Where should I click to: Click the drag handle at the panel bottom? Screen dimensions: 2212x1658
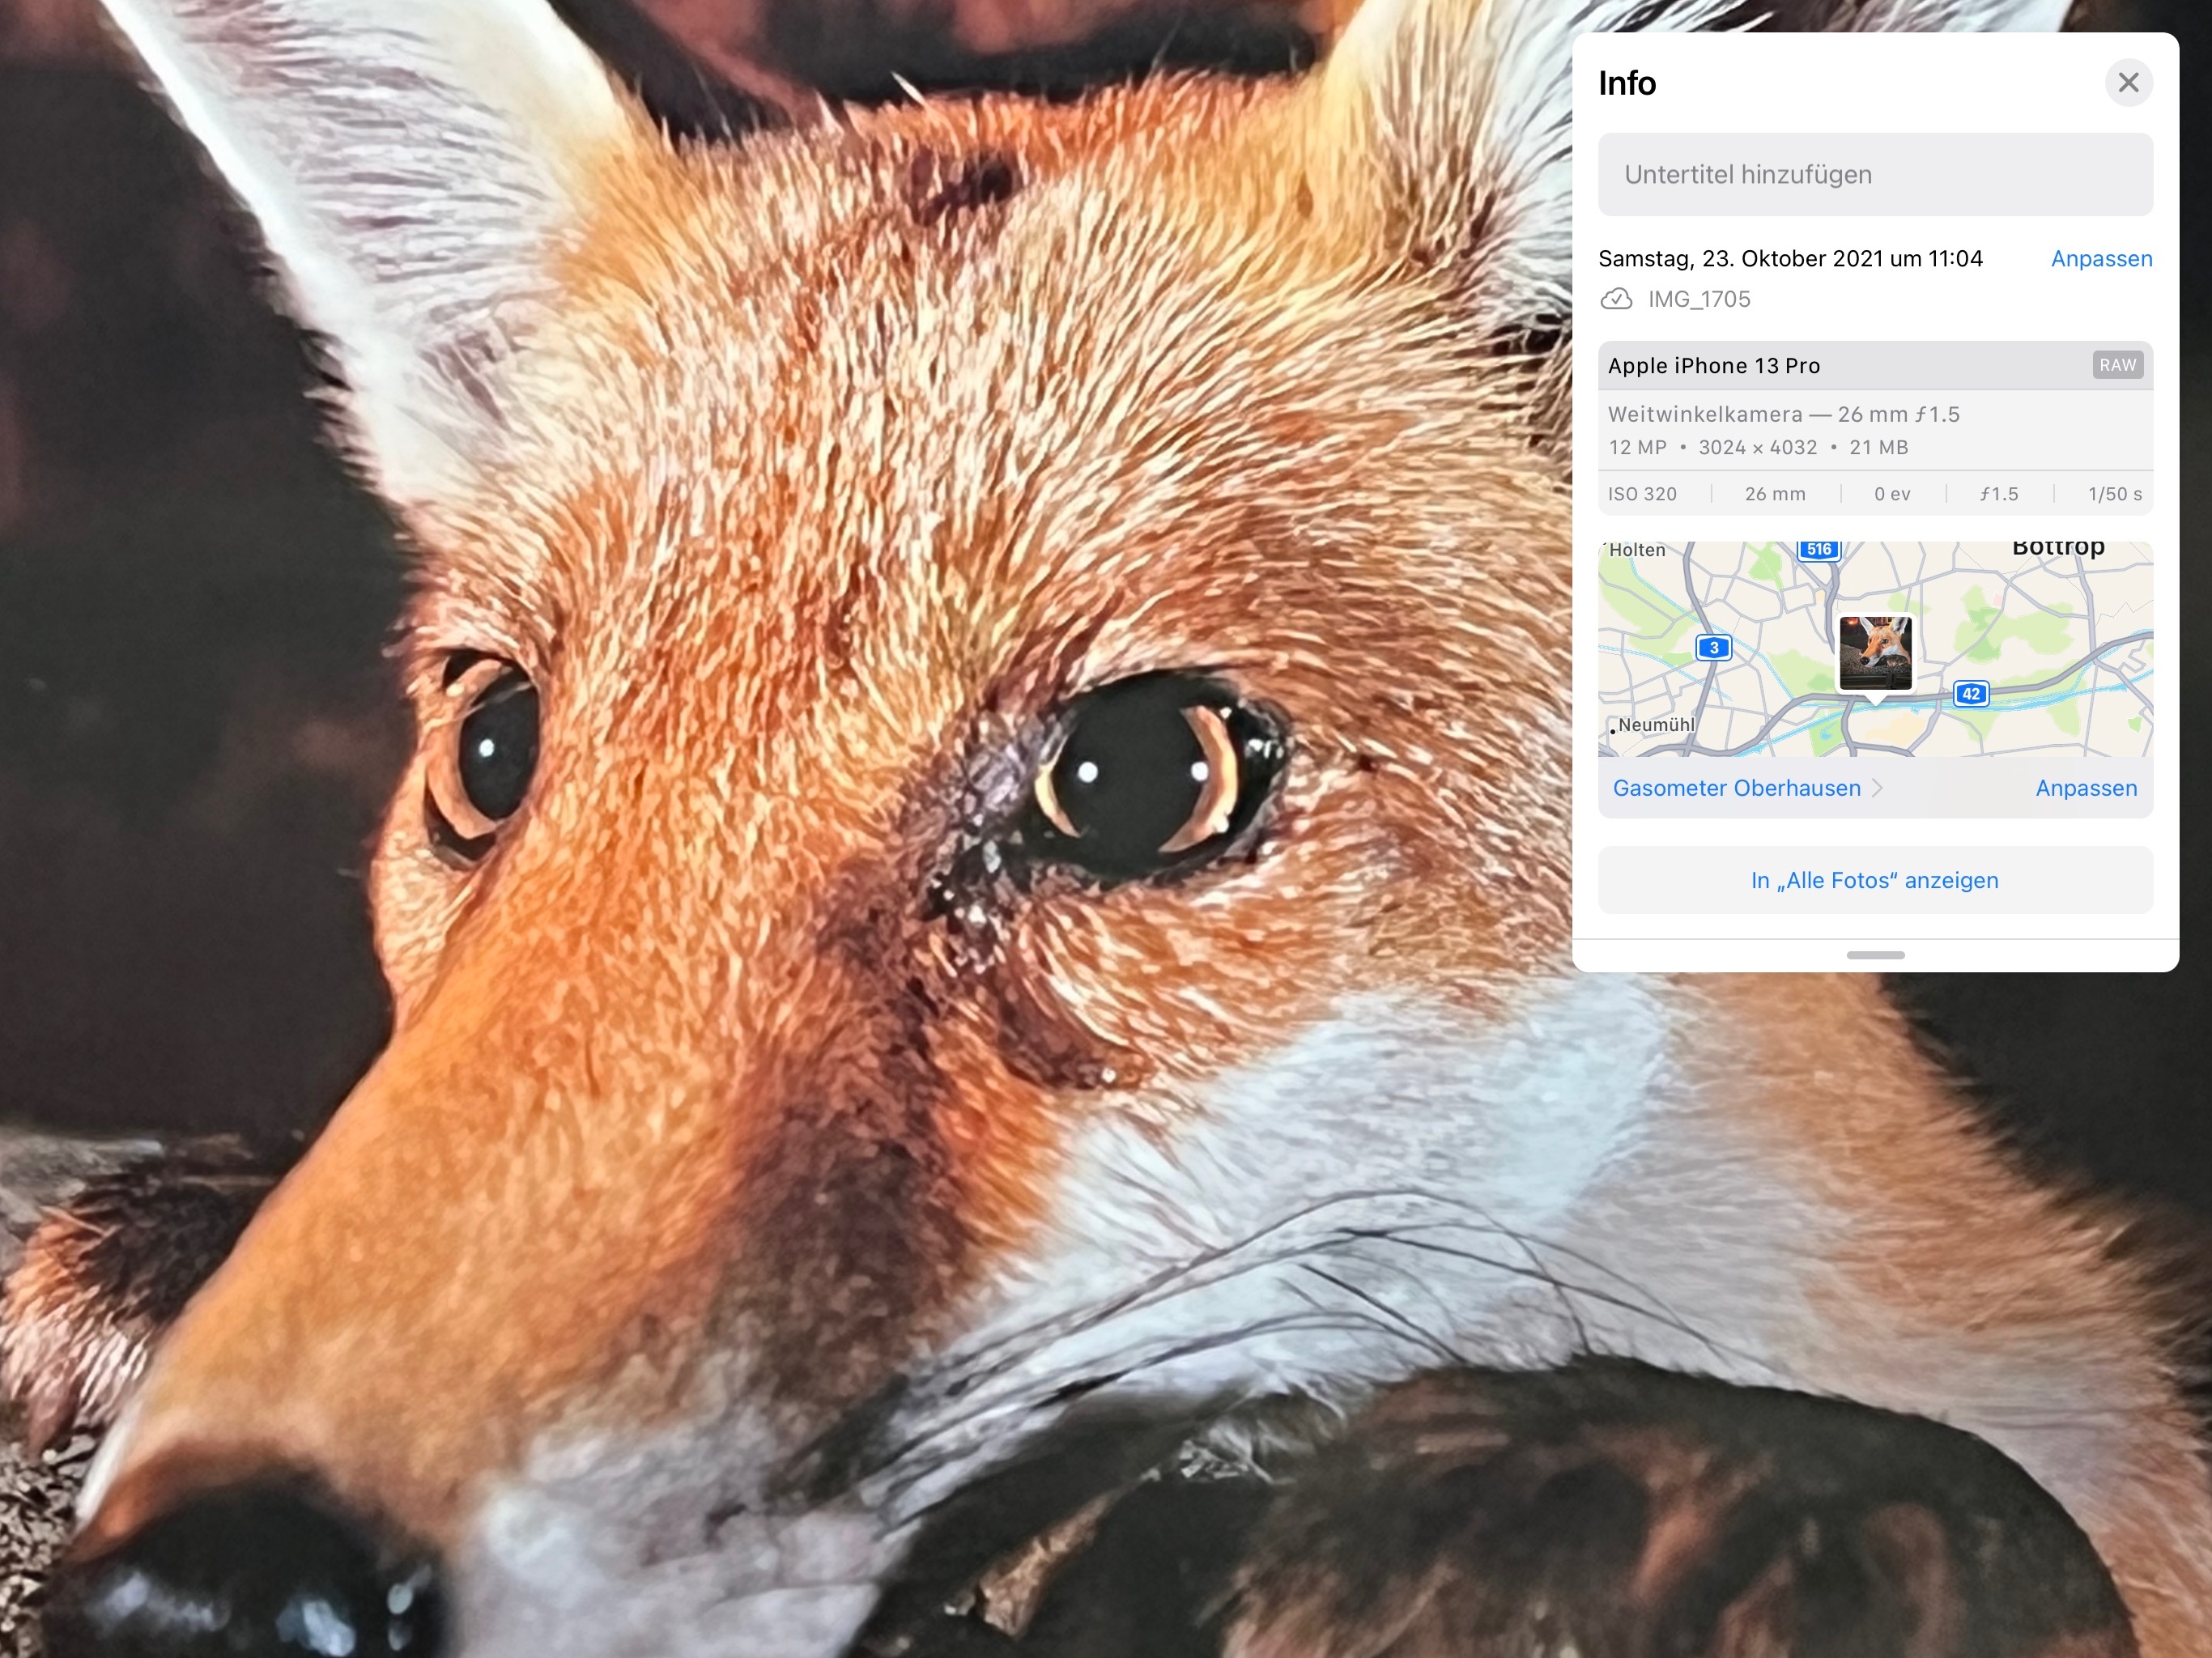[x=1875, y=955]
